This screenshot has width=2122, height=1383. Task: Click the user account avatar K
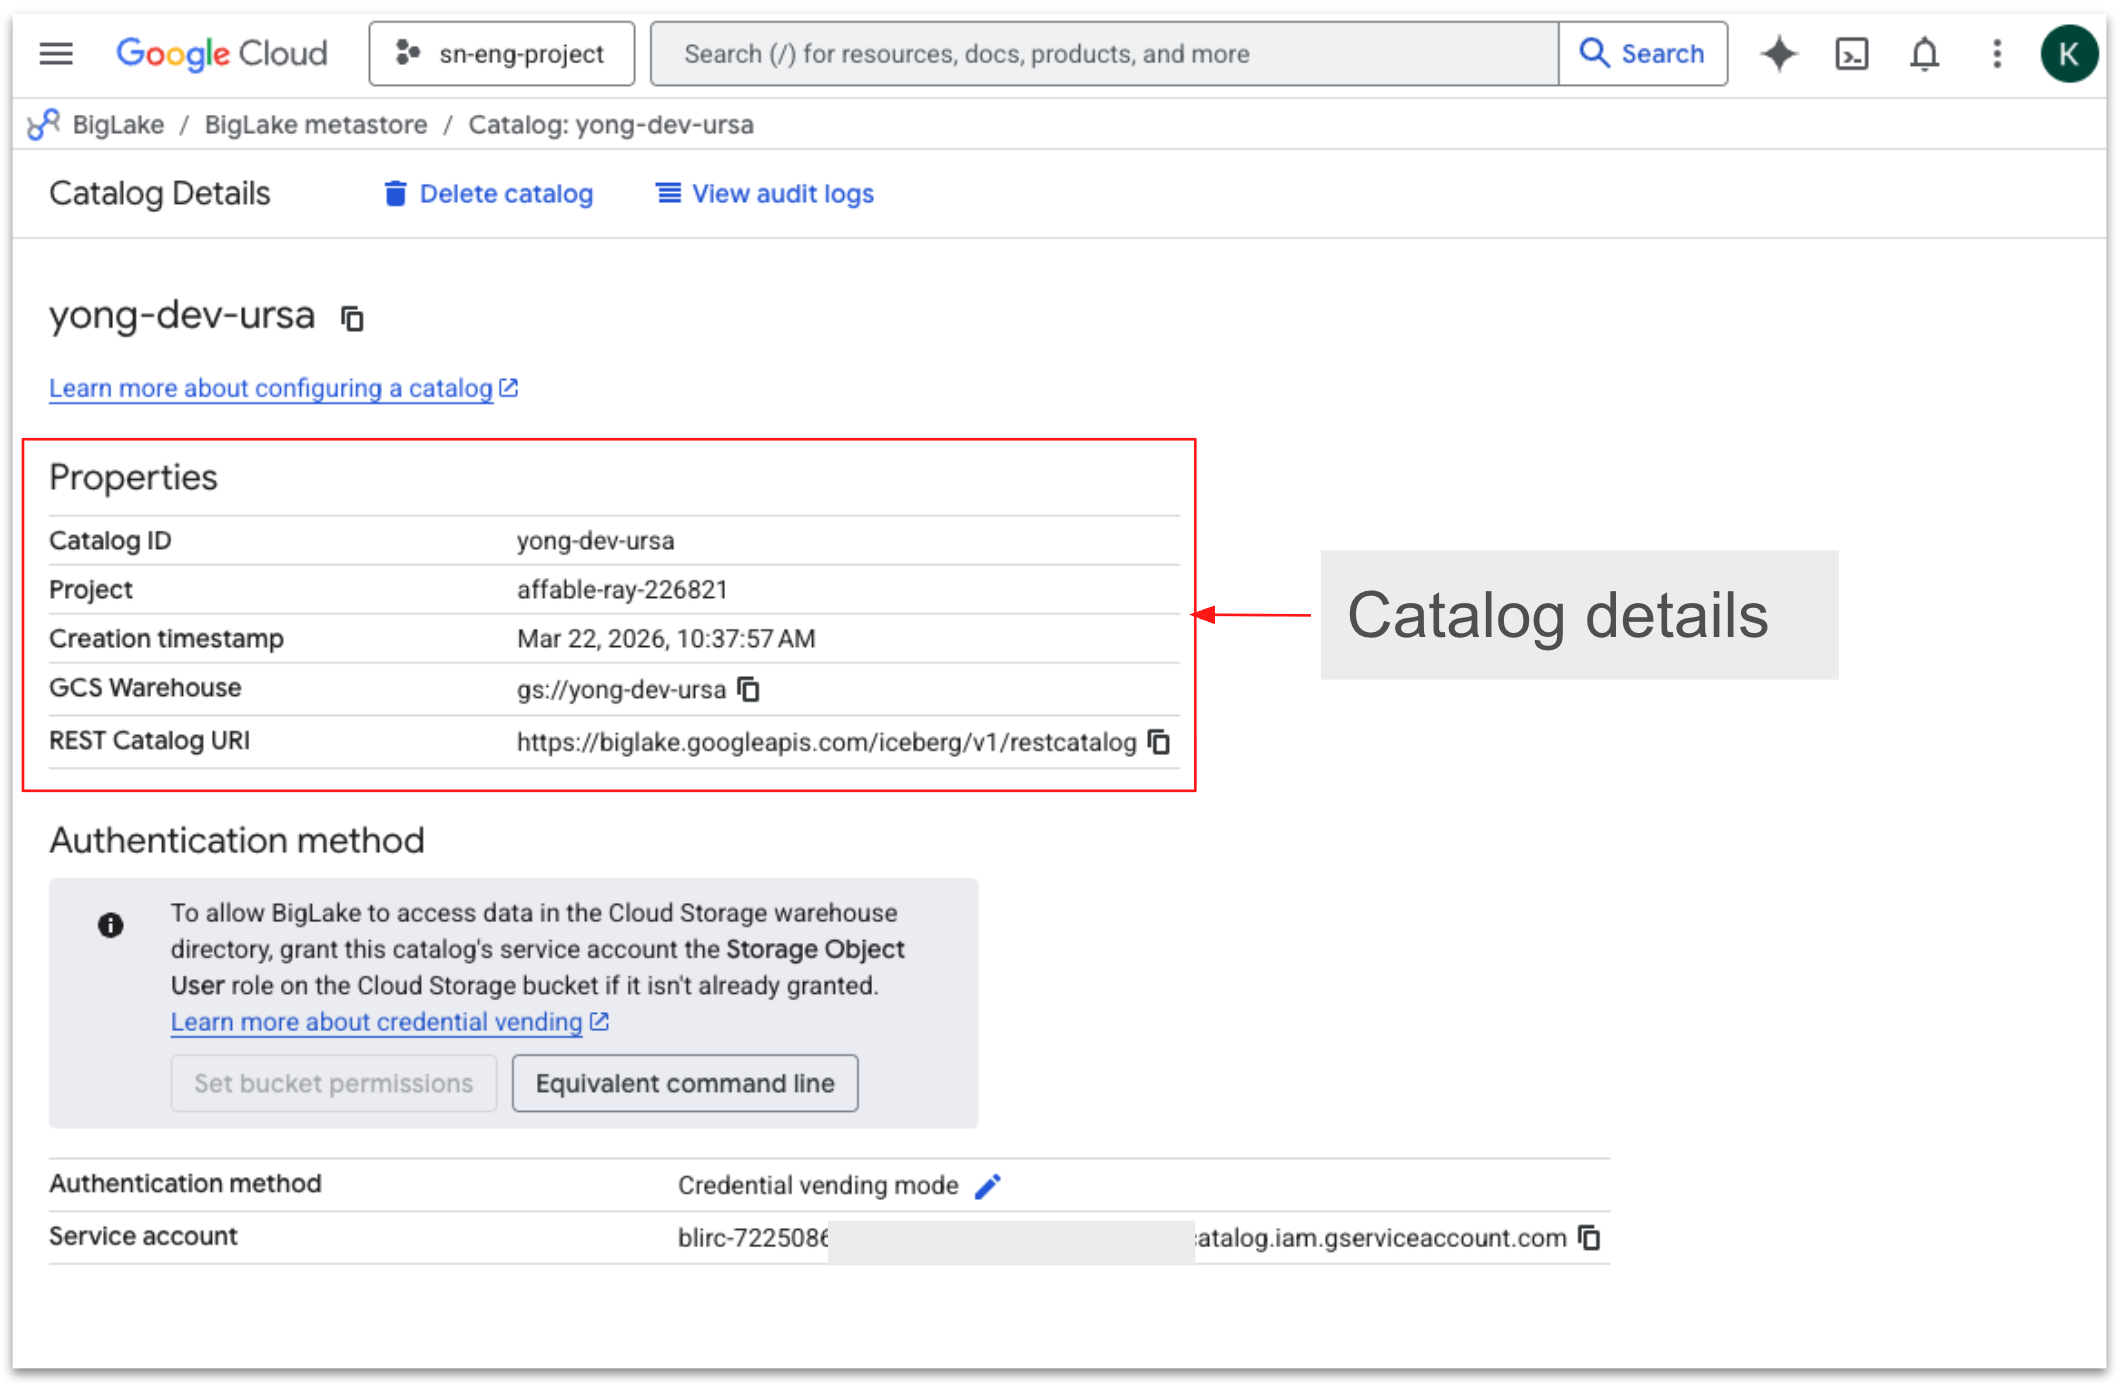tap(2068, 53)
